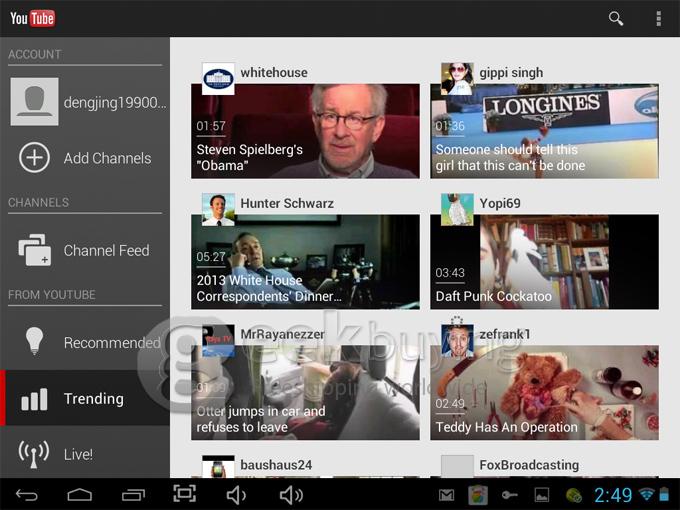The image size is (680, 510).
Task: Tap the Channel Feed stacked icon
Action: [35, 250]
